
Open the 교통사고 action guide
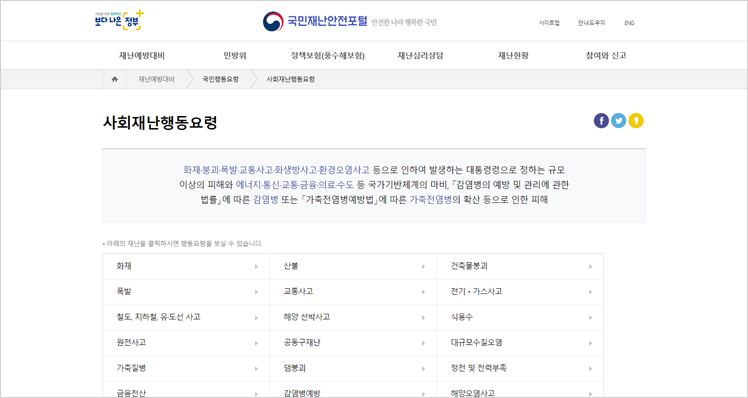coord(353,292)
